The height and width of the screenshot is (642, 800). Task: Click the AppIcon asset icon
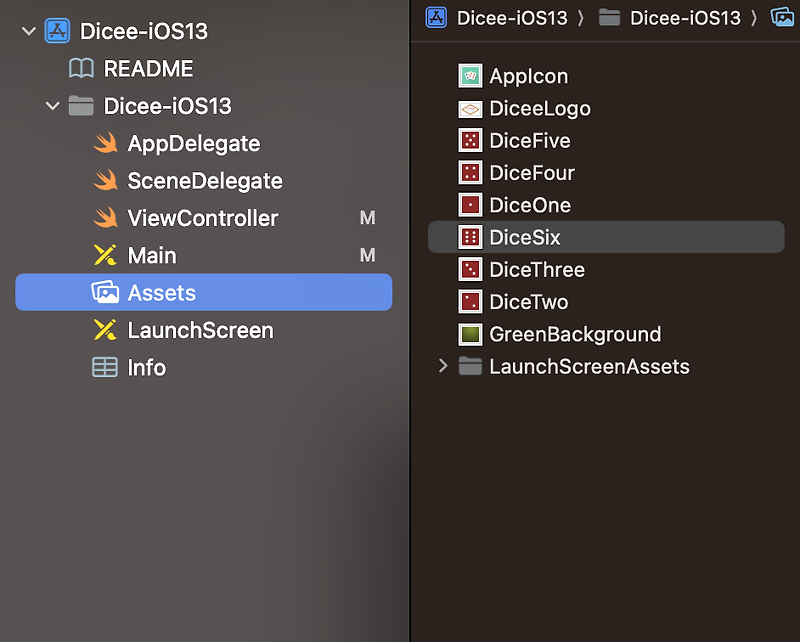coord(470,76)
